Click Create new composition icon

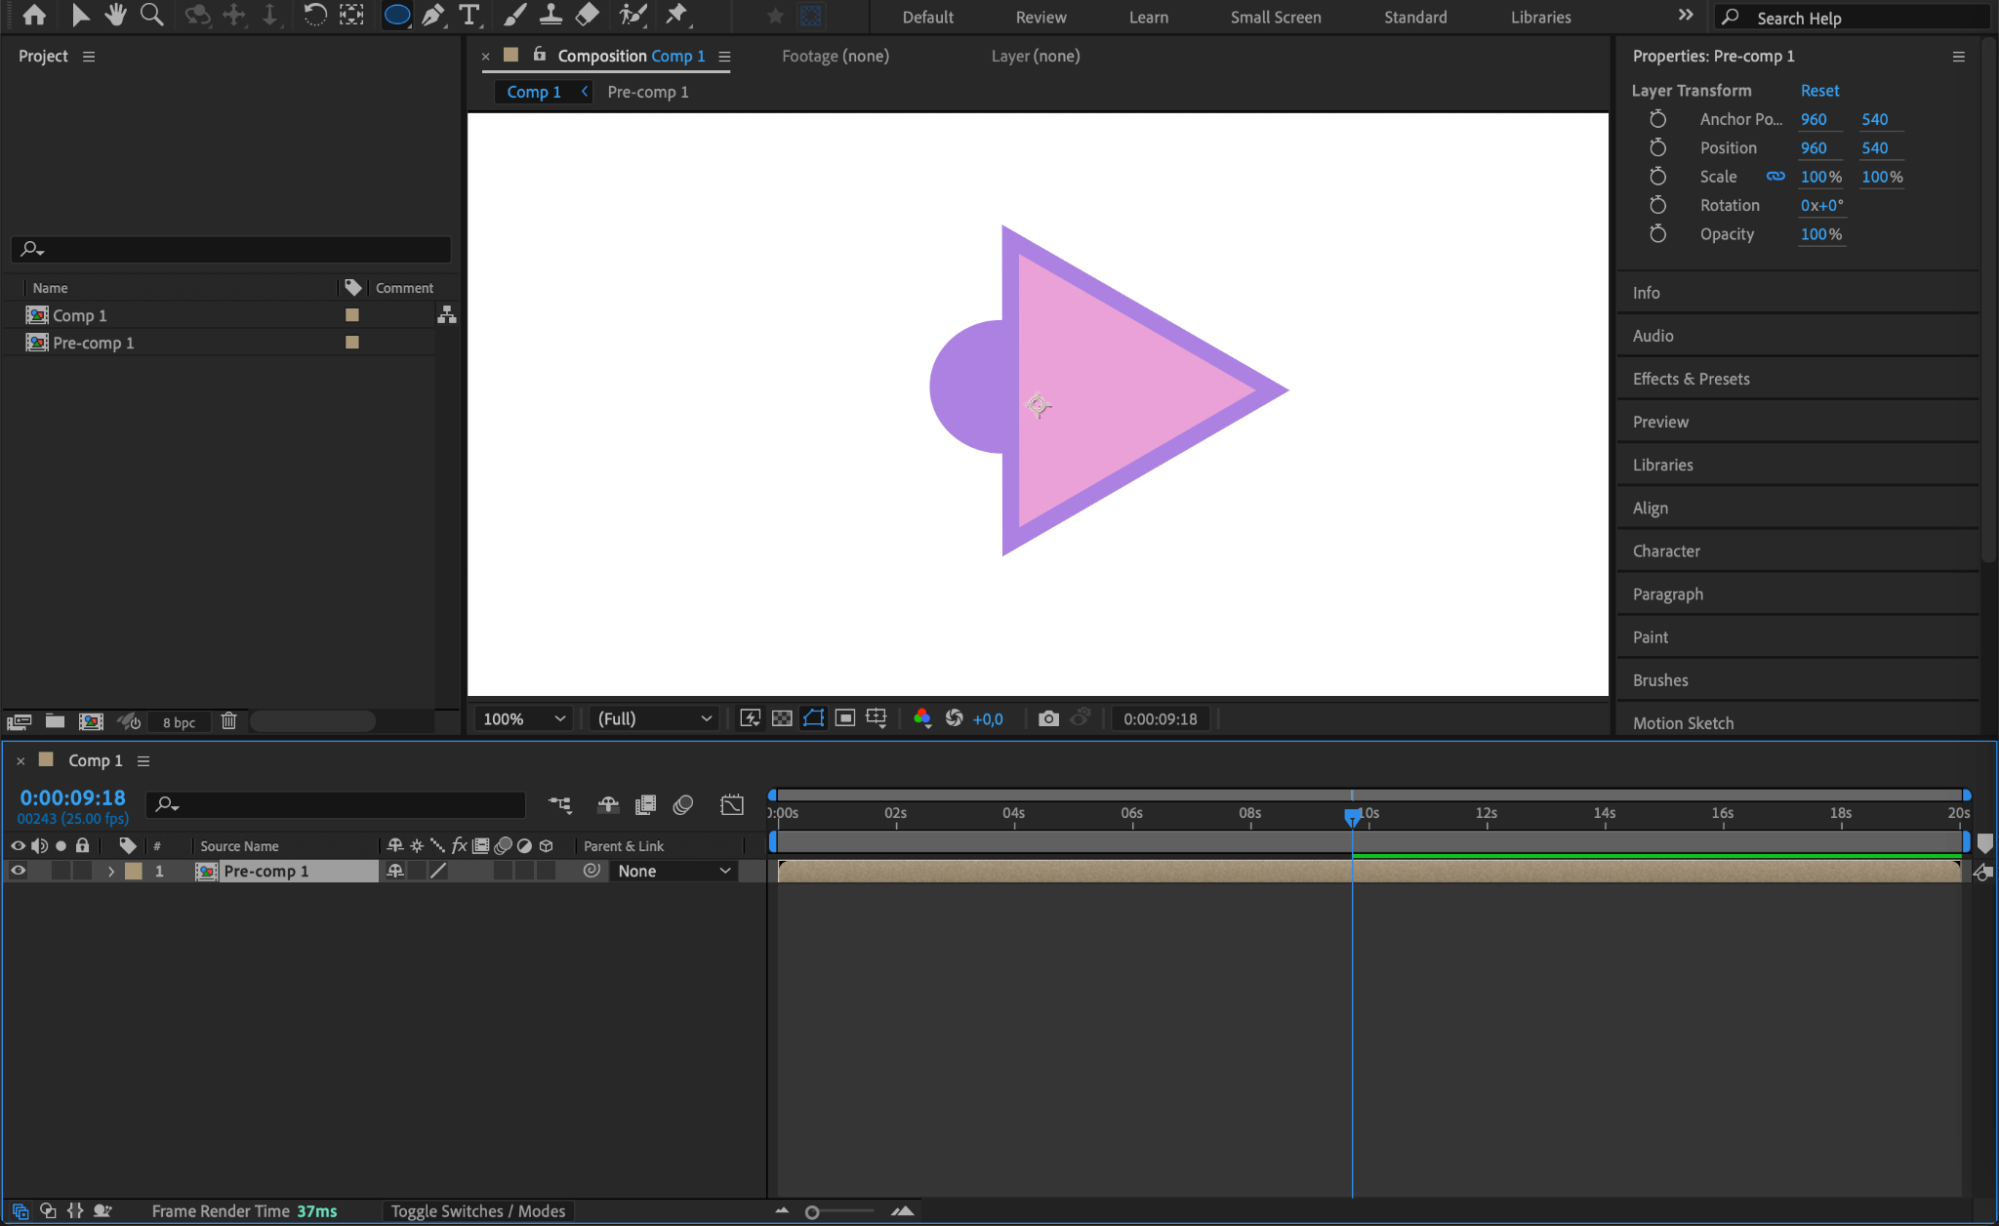(91, 721)
